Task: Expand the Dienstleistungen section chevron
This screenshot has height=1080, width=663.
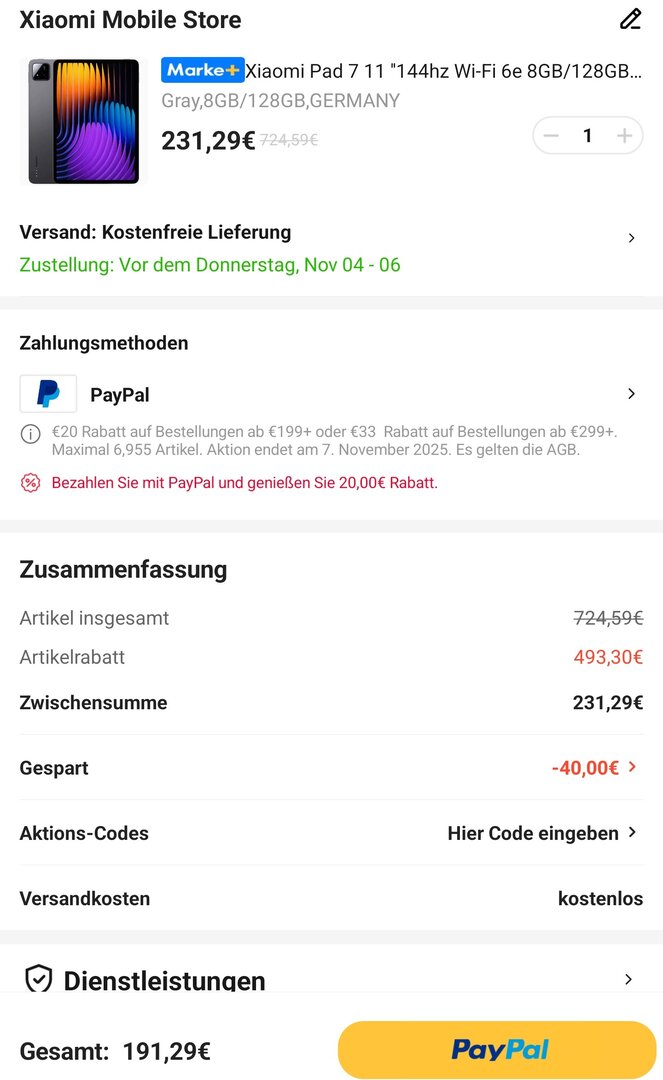Action: click(x=628, y=979)
